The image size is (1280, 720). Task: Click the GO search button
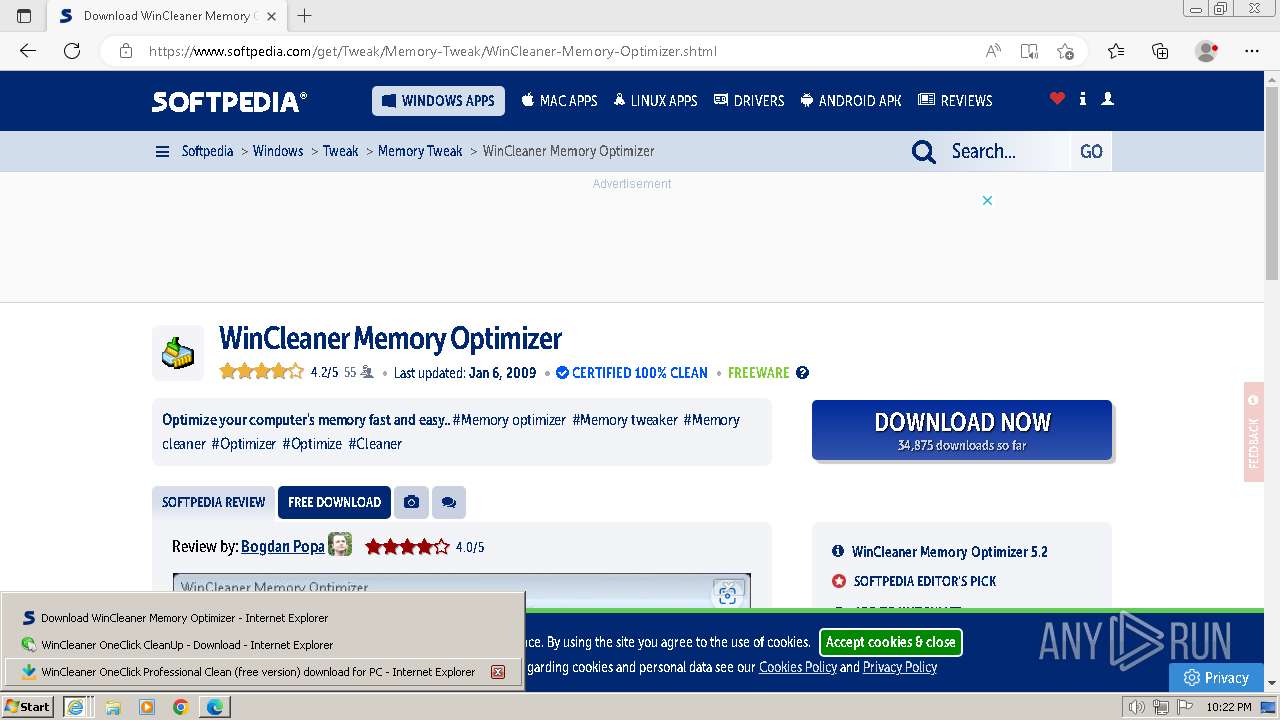[x=1091, y=152]
